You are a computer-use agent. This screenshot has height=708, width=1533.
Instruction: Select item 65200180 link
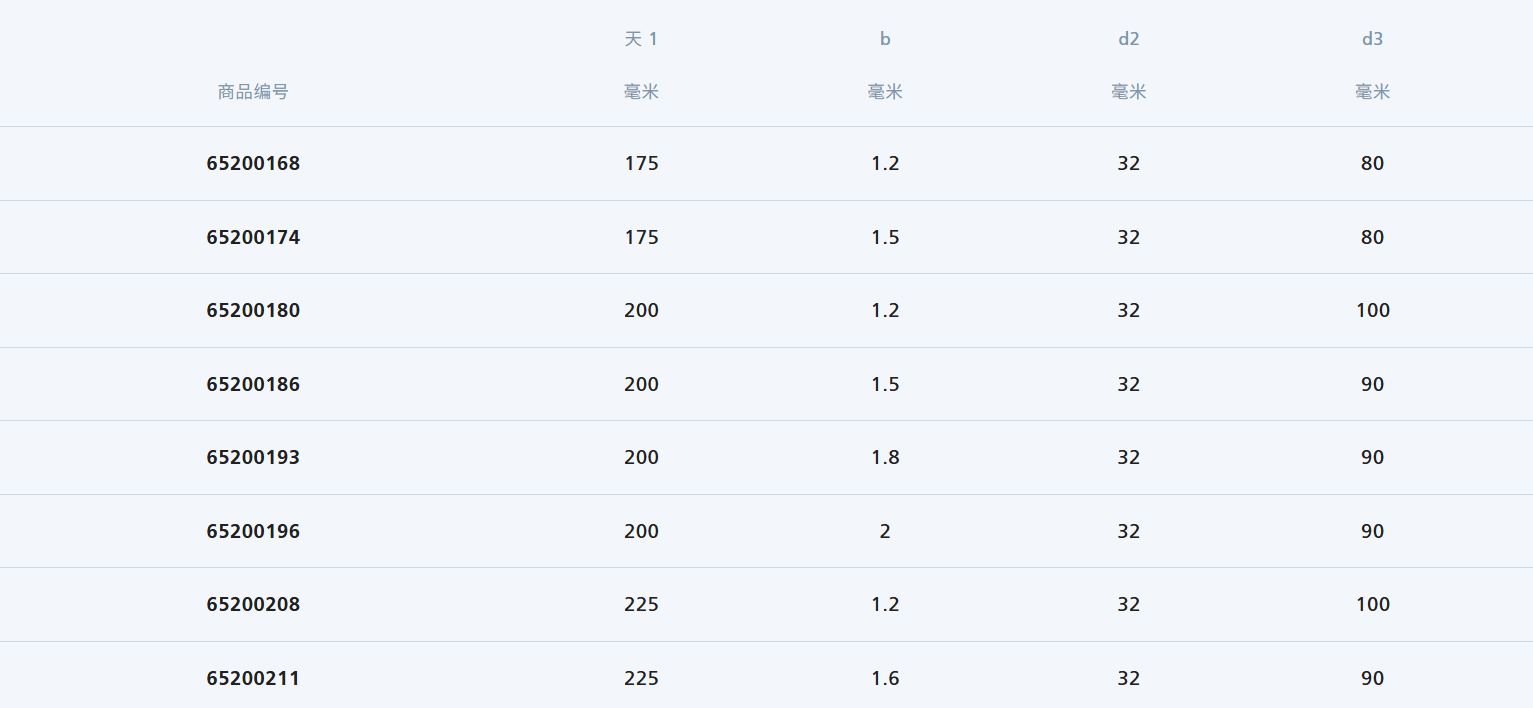point(253,310)
